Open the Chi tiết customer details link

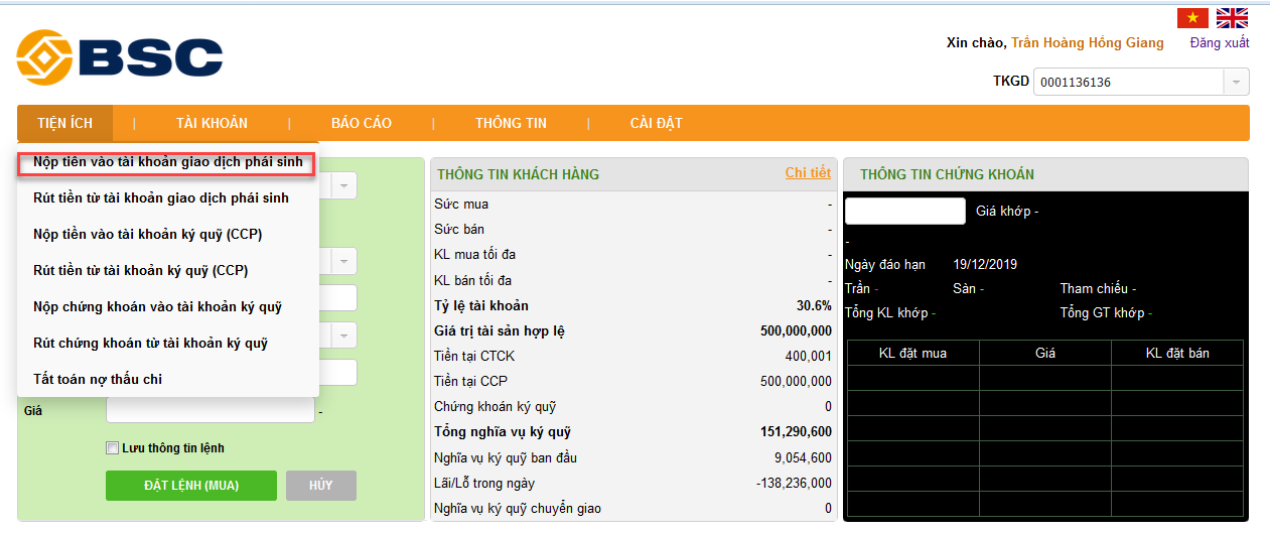808,173
